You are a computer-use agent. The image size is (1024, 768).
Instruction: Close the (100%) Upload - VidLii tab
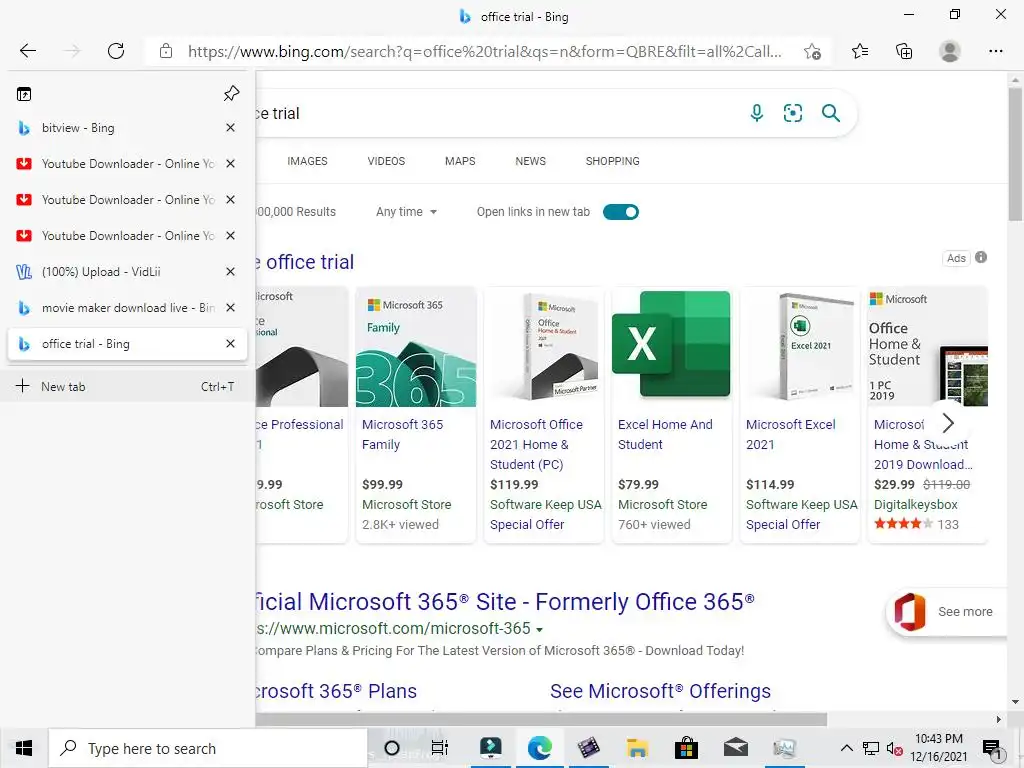231,271
